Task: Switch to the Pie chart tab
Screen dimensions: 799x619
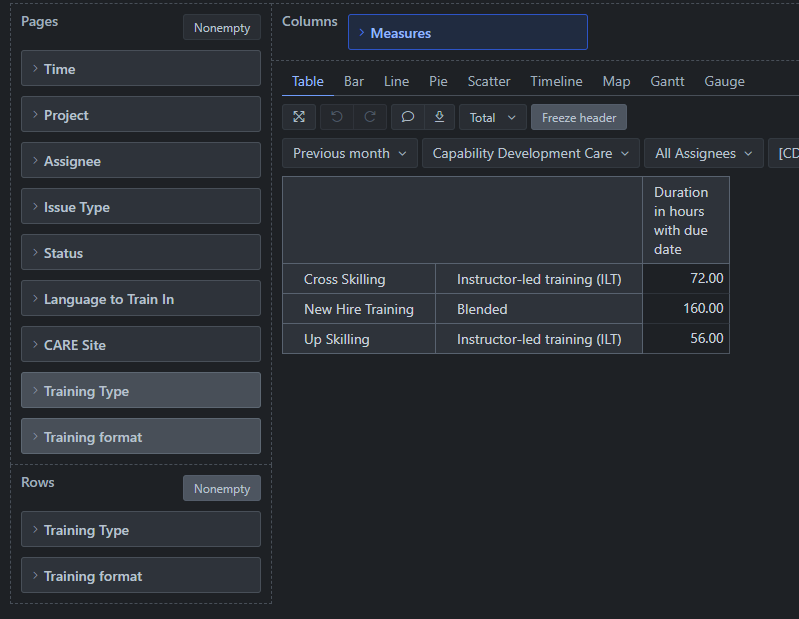Action: click(x=438, y=82)
